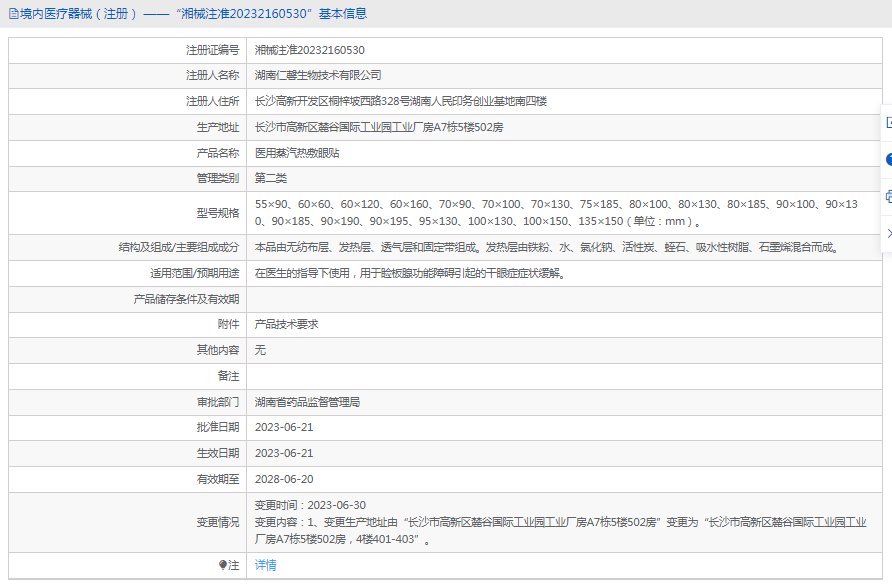Click the light bulb icon beside 注

[224, 565]
